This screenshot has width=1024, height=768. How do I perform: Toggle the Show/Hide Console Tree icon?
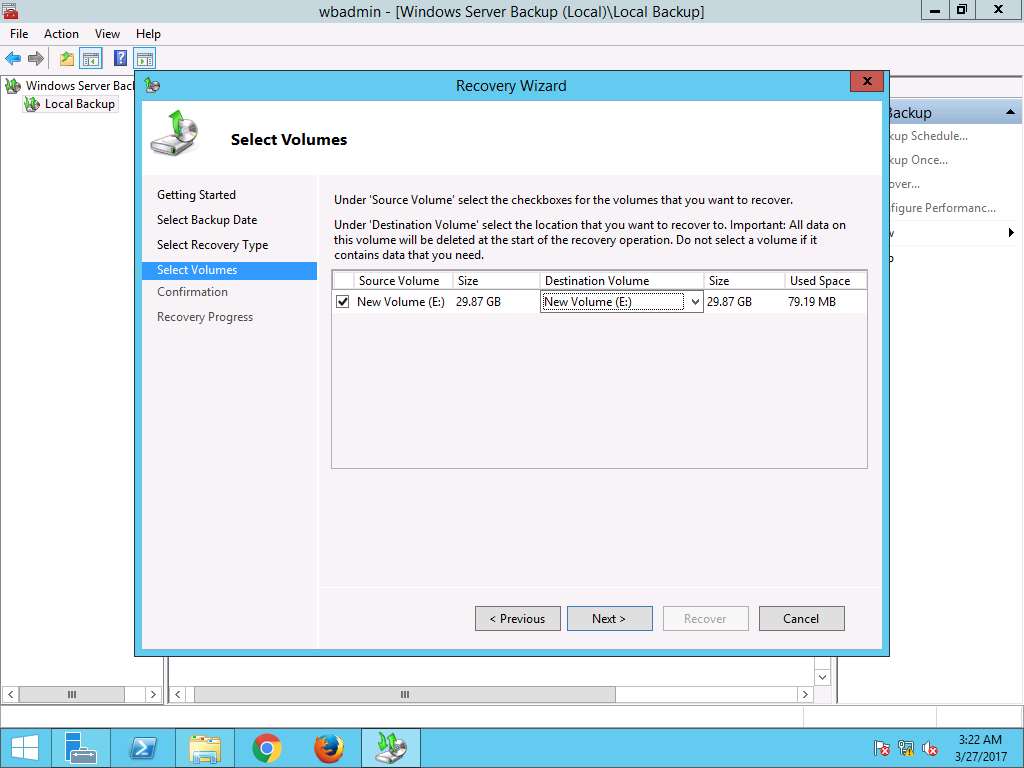[x=91, y=59]
